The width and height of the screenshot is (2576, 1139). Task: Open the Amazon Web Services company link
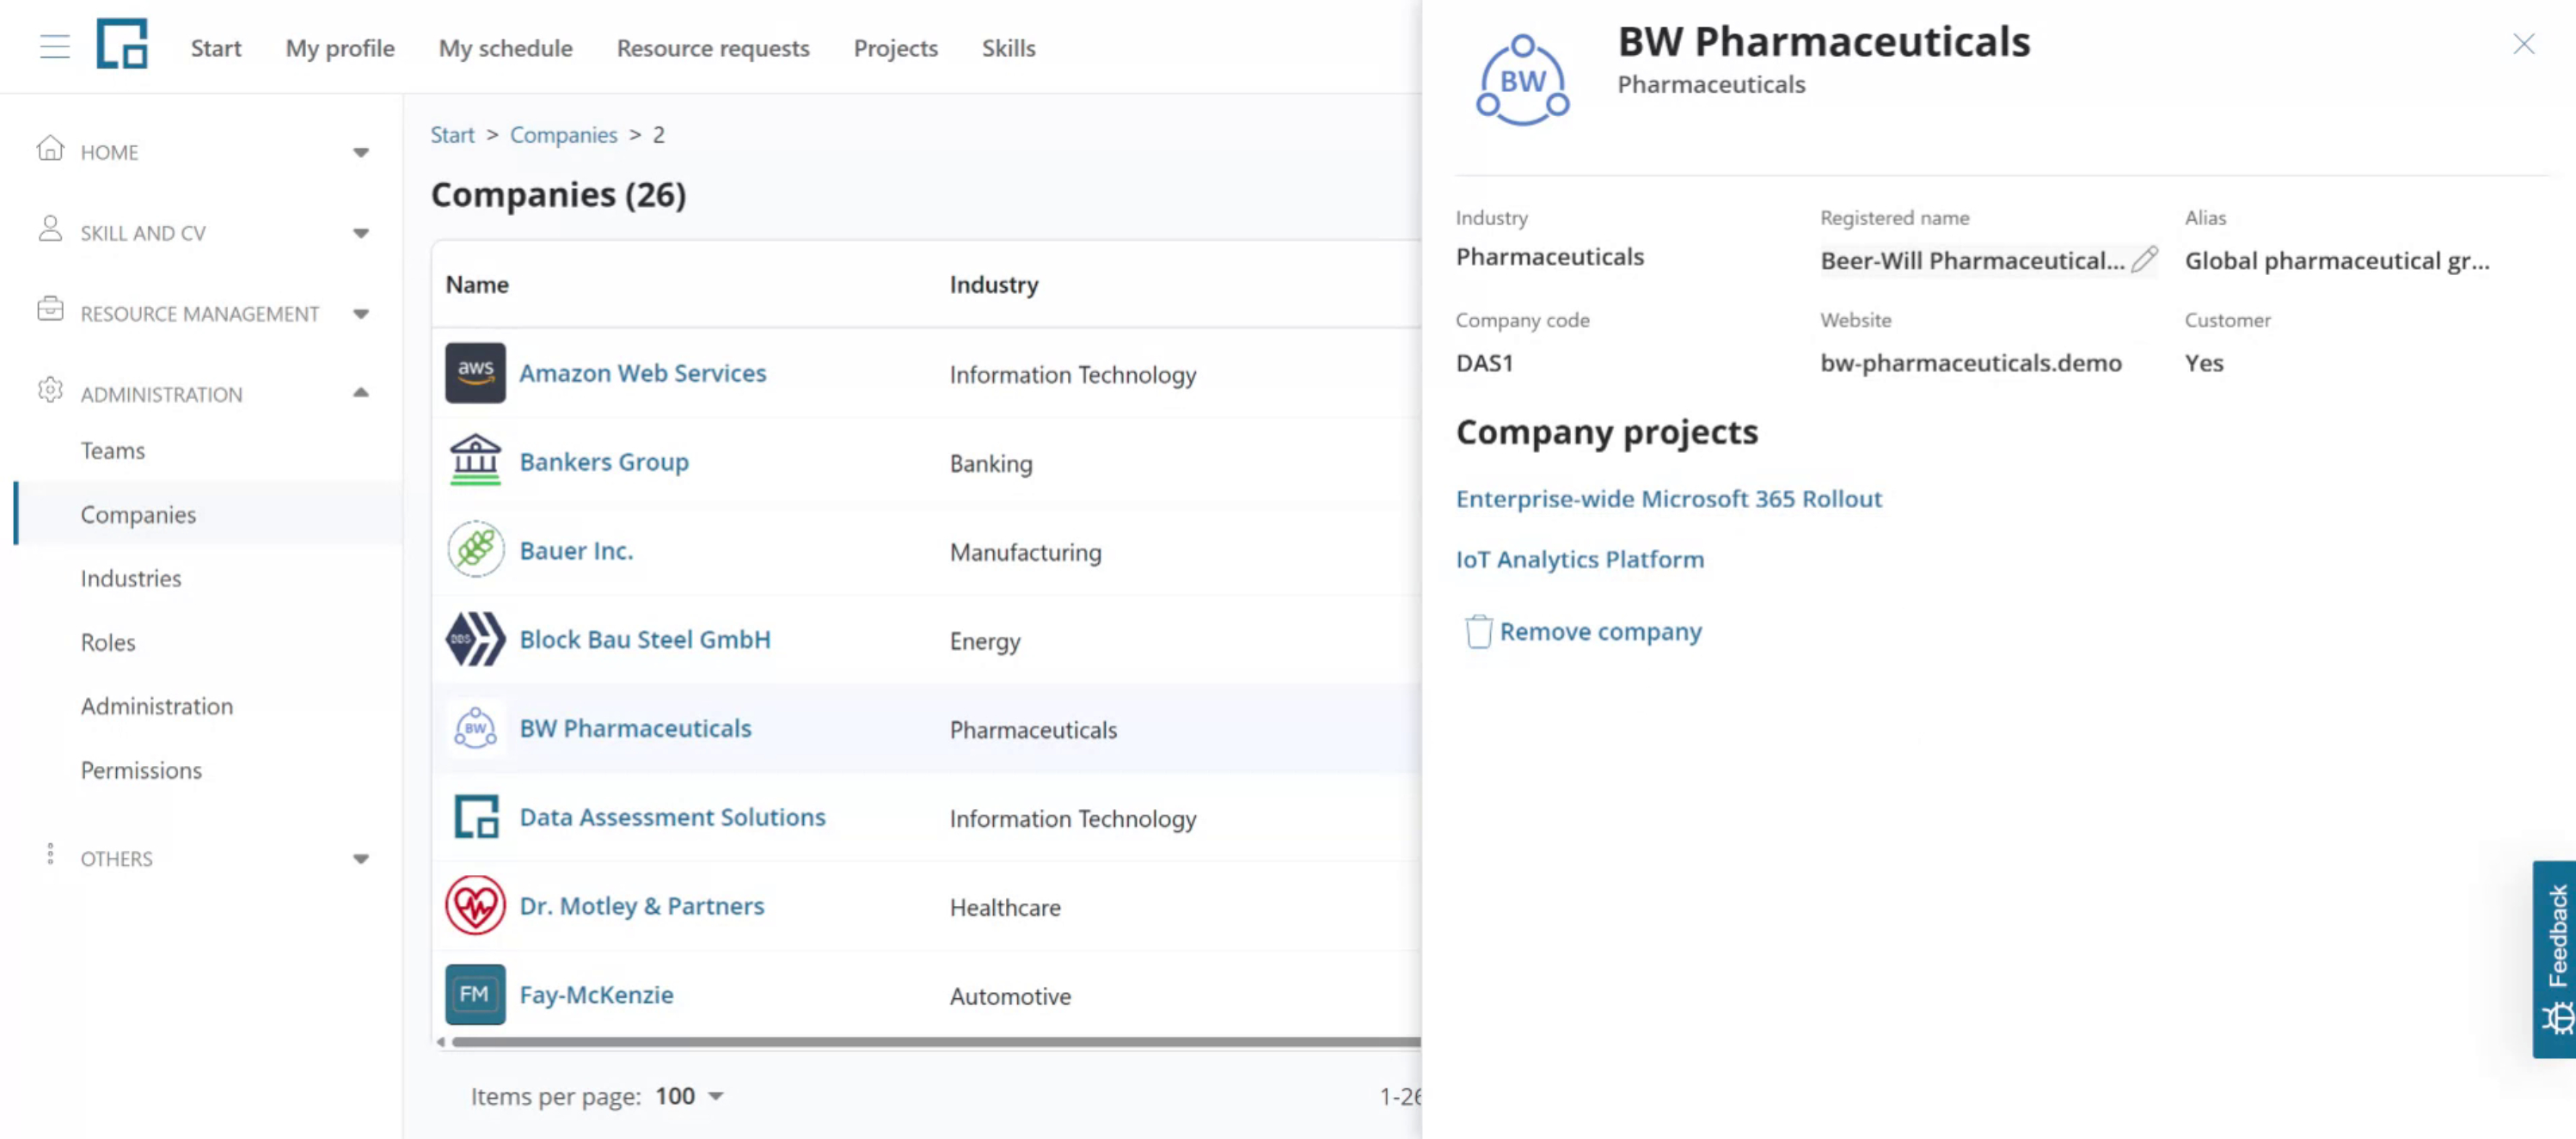(x=643, y=372)
